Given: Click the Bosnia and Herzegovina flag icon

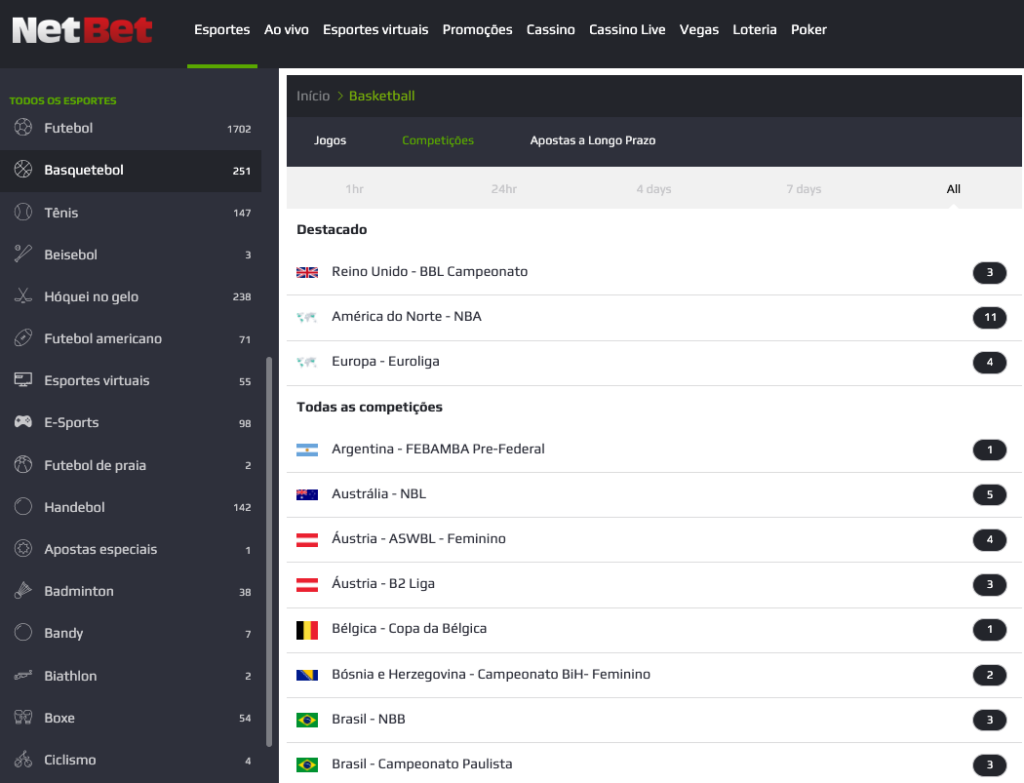Looking at the screenshot, I should click(307, 675).
